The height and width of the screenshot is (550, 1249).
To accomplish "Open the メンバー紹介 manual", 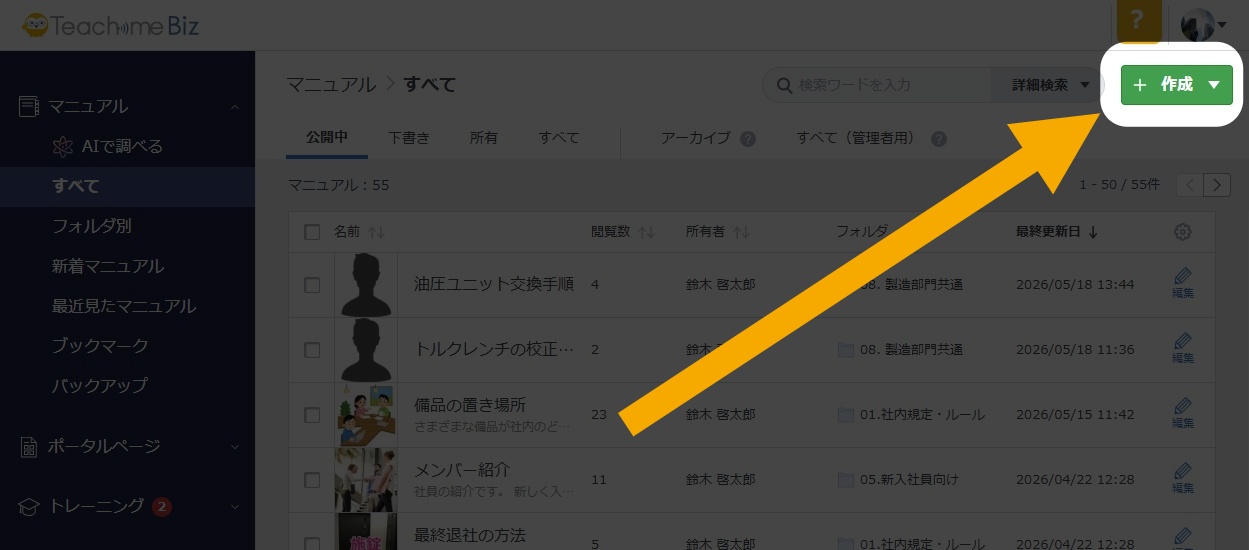I will click(x=462, y=470).
